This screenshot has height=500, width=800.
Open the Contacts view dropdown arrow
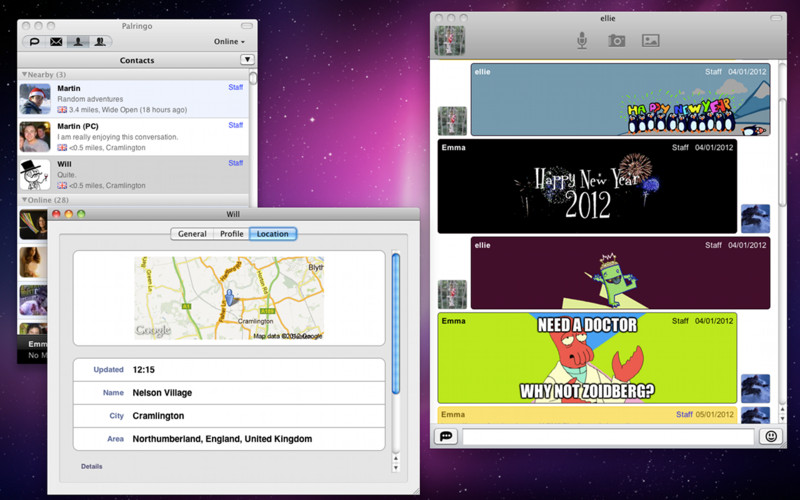point(247,60)
